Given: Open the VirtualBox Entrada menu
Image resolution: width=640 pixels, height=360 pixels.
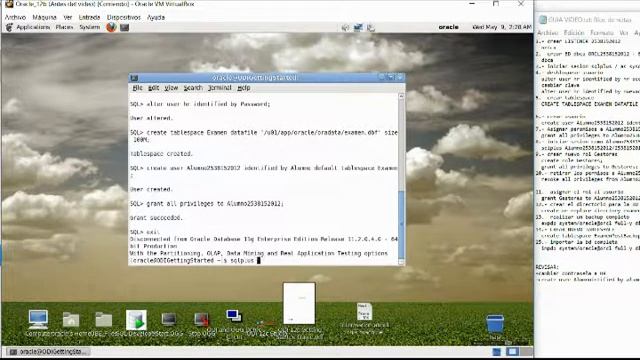Looking at the screenshot, I should 89,17.
